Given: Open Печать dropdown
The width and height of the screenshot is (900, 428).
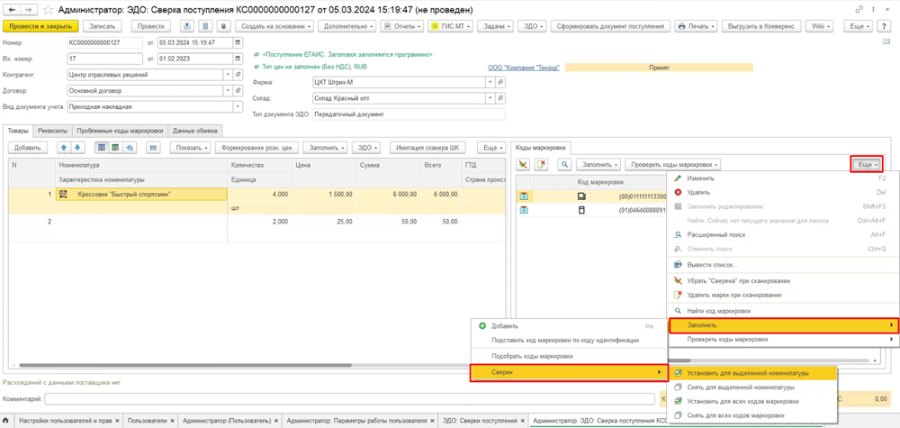Looking at the screenshot, I should click(696, 26).
